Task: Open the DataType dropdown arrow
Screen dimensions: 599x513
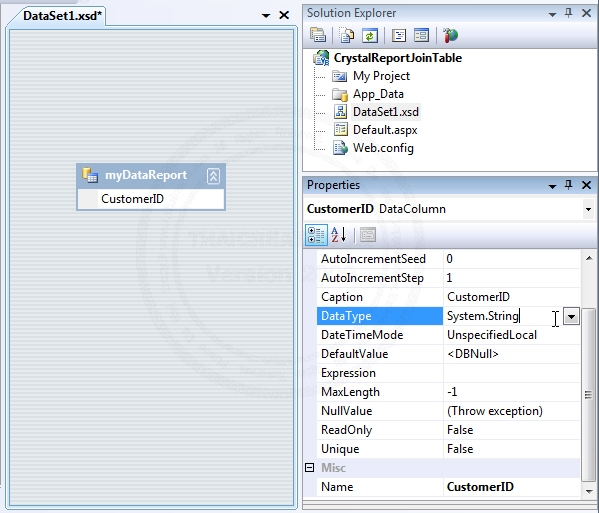Action: (571, 316)
